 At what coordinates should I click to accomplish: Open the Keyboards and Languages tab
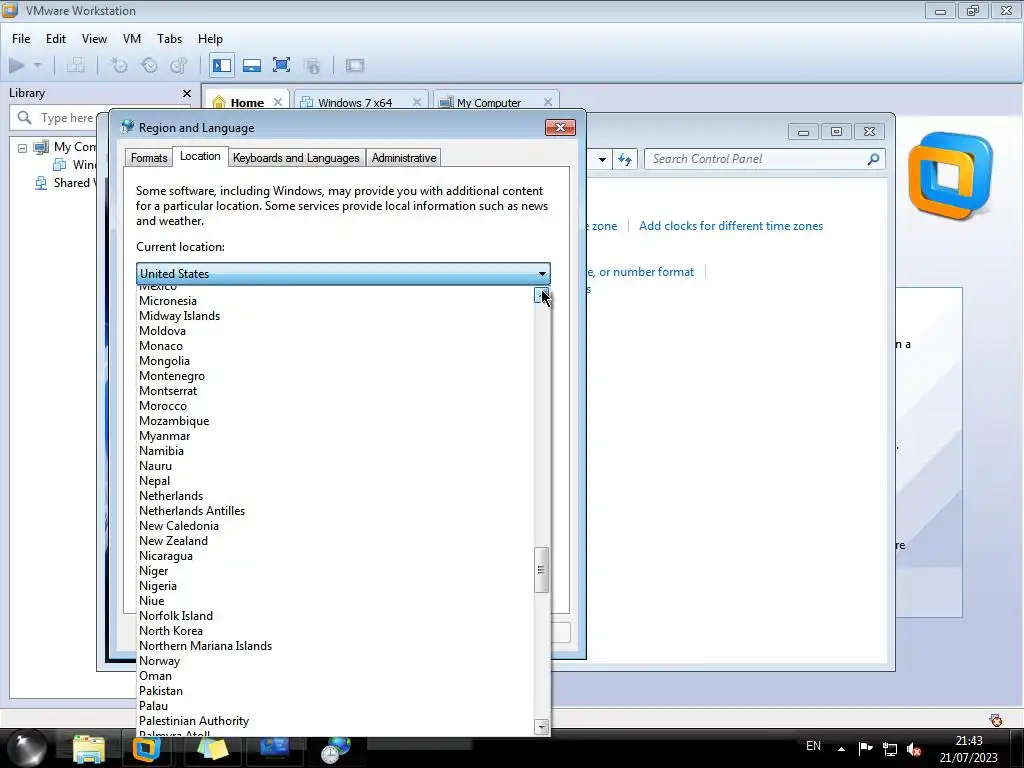tap(296, 158)
